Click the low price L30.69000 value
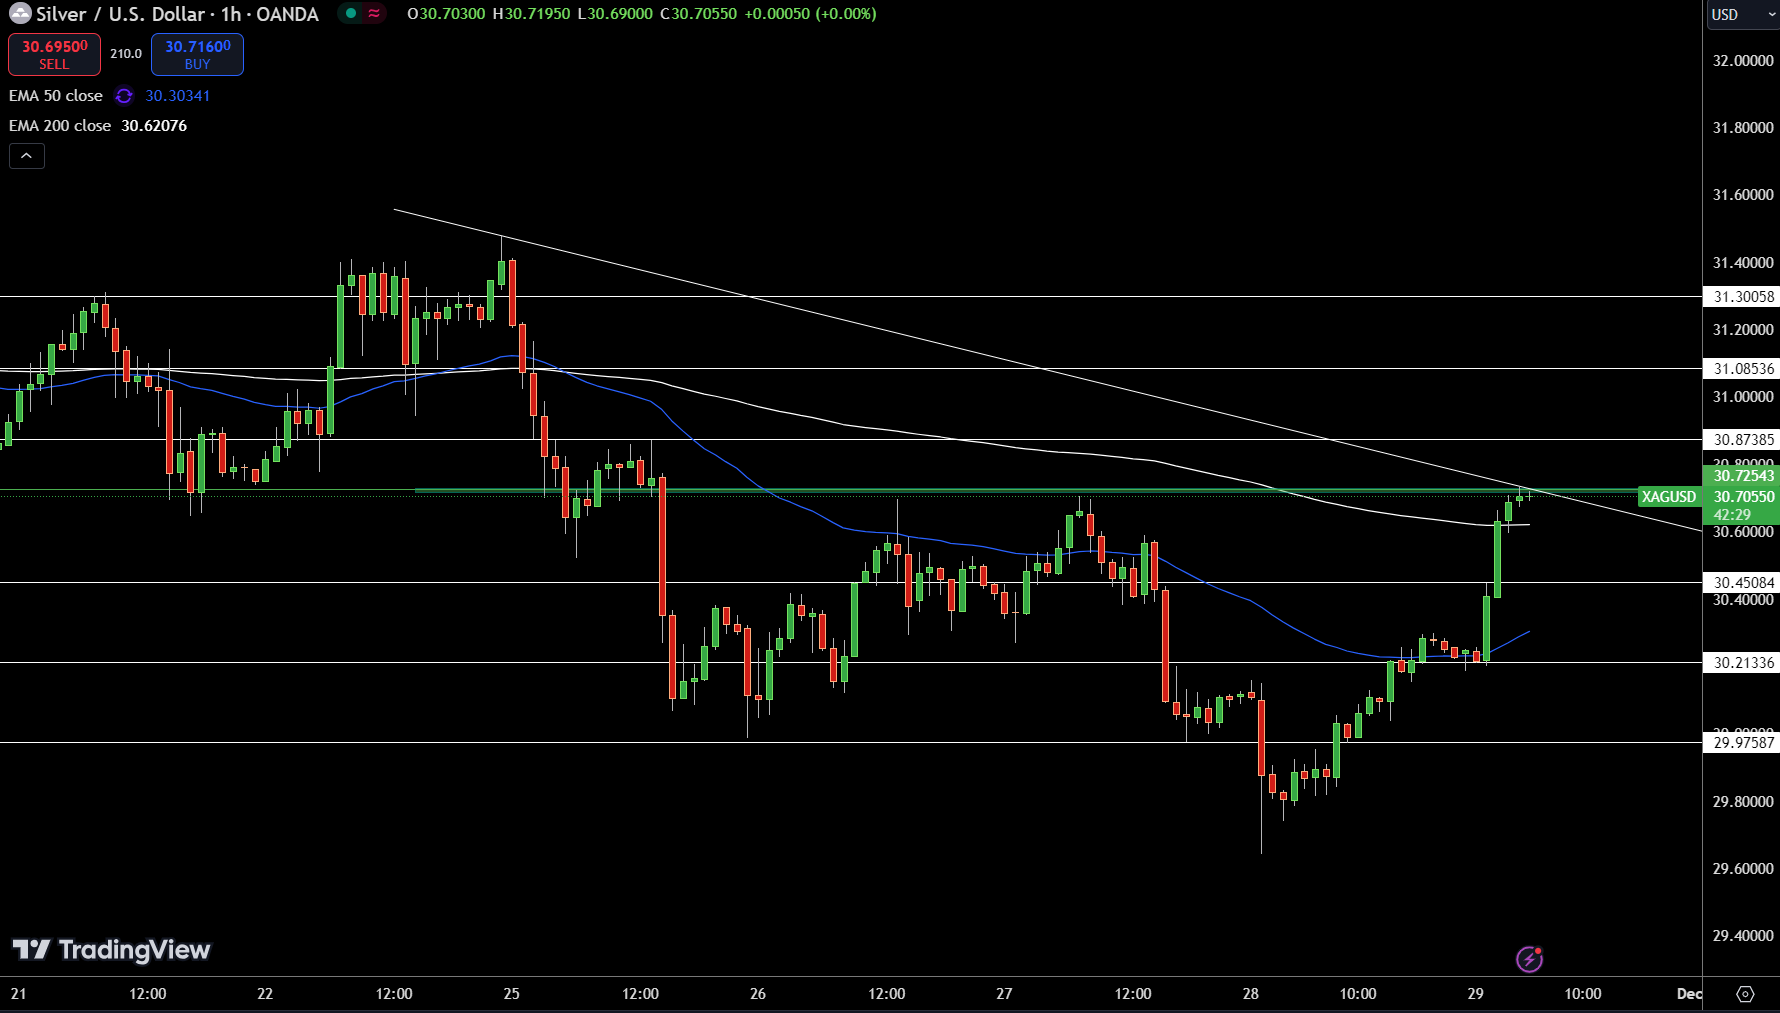The width and height of the screenshot is (1780, 1013). [x=615, y=14]
